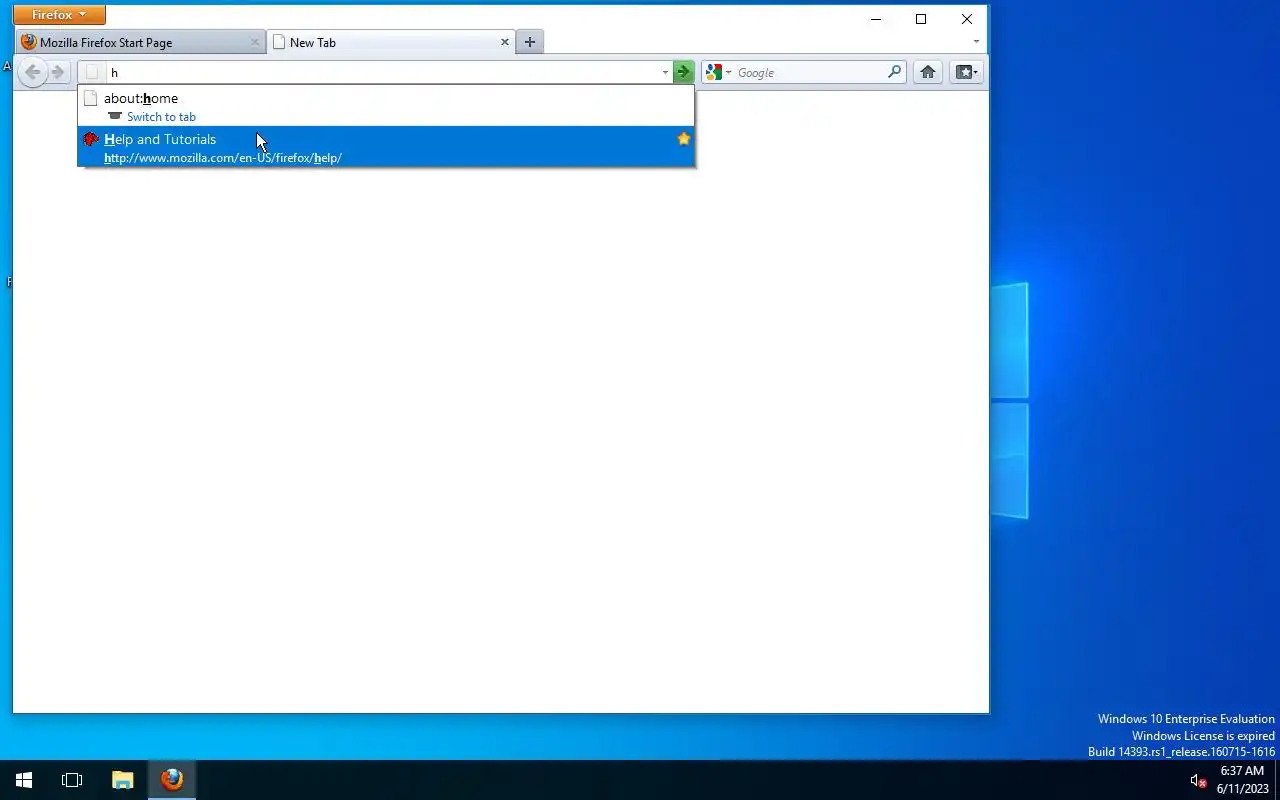Close the Mozilla Firefox Start Page tab
1280x800 pixels.
[254, 42]
